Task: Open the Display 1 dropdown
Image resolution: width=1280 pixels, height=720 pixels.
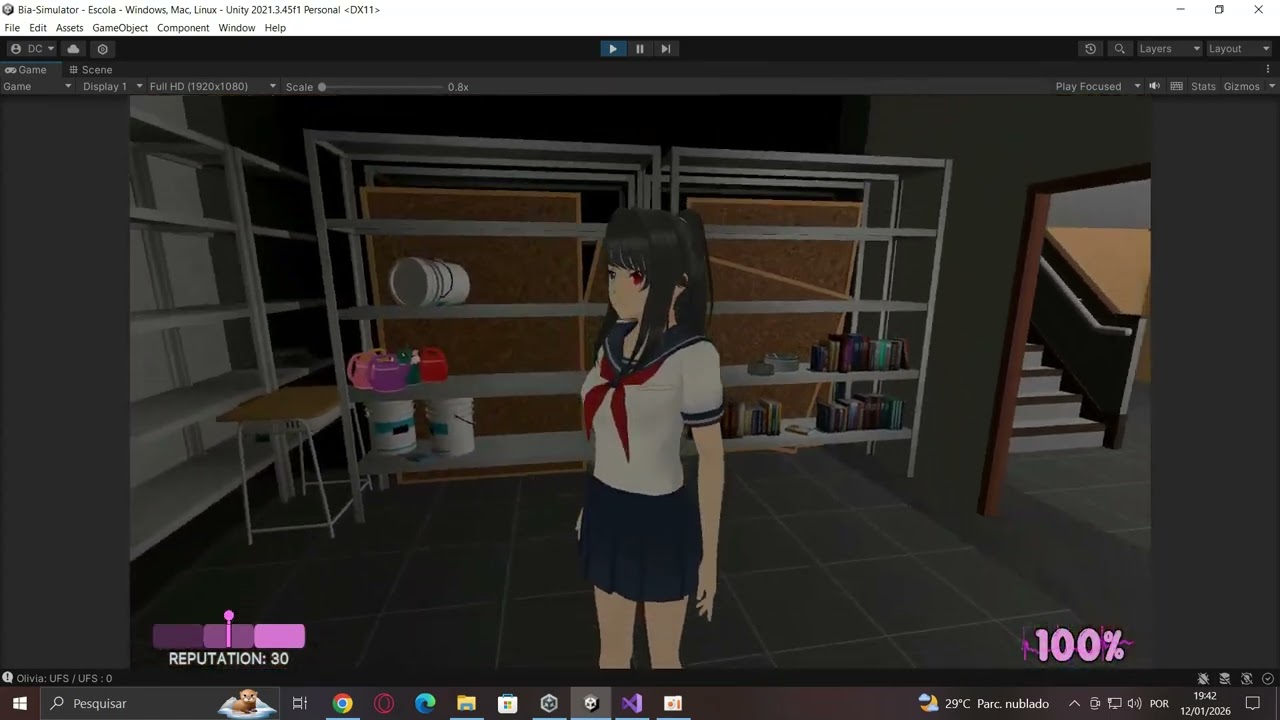Action: click(112, 87)
